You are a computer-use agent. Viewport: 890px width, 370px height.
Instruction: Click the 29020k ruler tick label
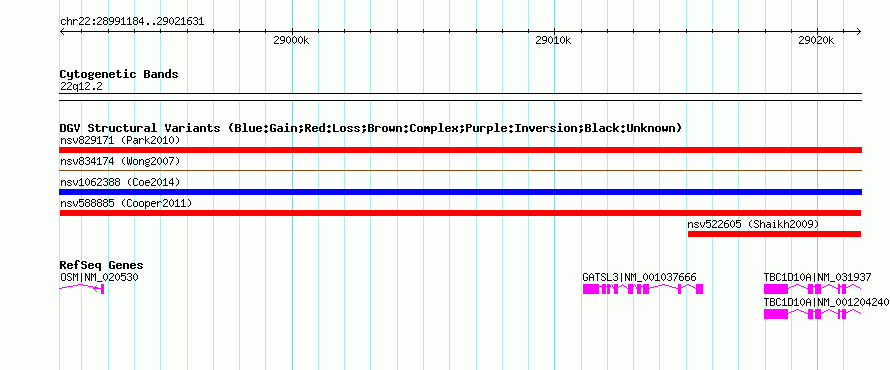[816, 40]
